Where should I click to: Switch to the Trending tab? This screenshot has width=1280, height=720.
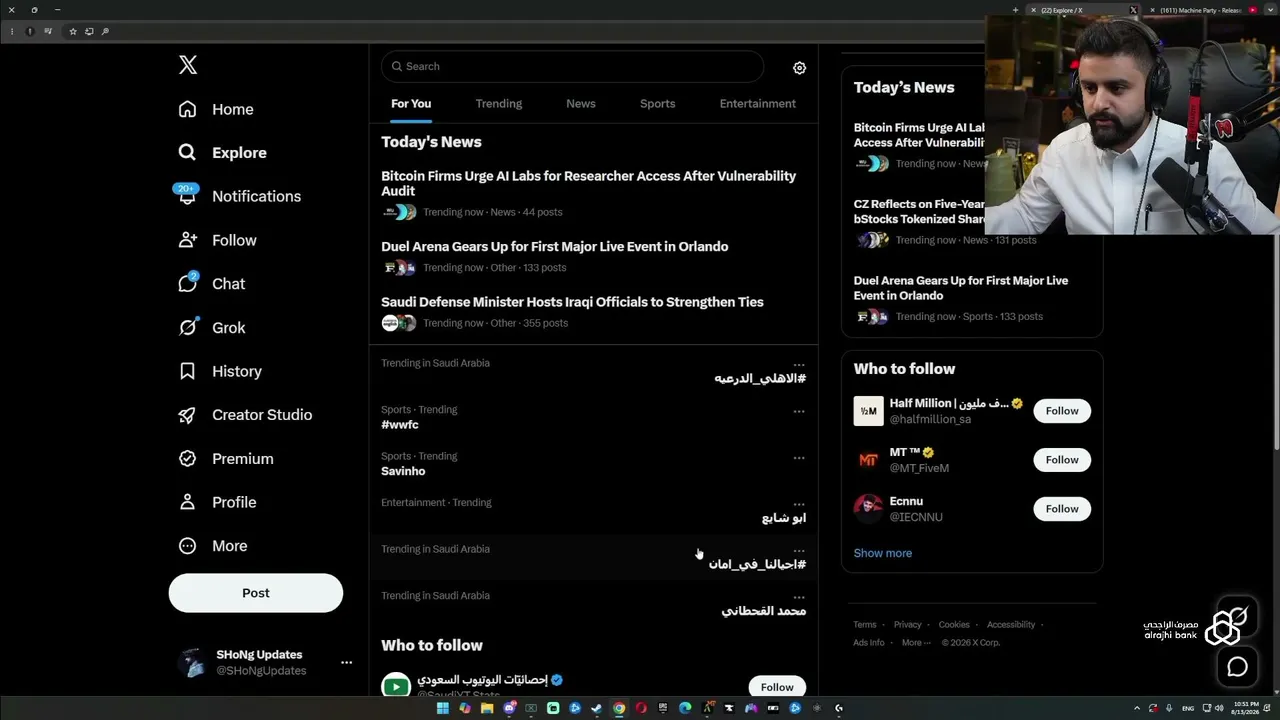pos(499,104)
